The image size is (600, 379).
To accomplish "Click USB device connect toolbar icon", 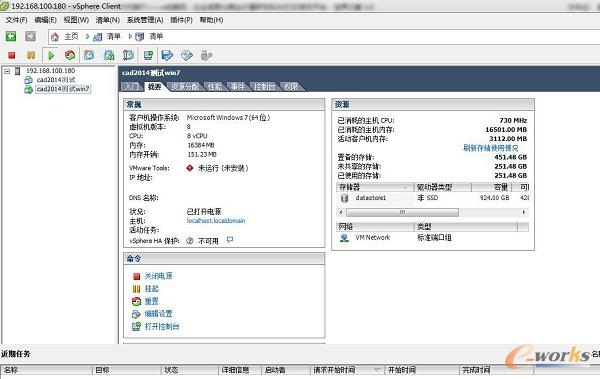I will click(x=206, y=56).
